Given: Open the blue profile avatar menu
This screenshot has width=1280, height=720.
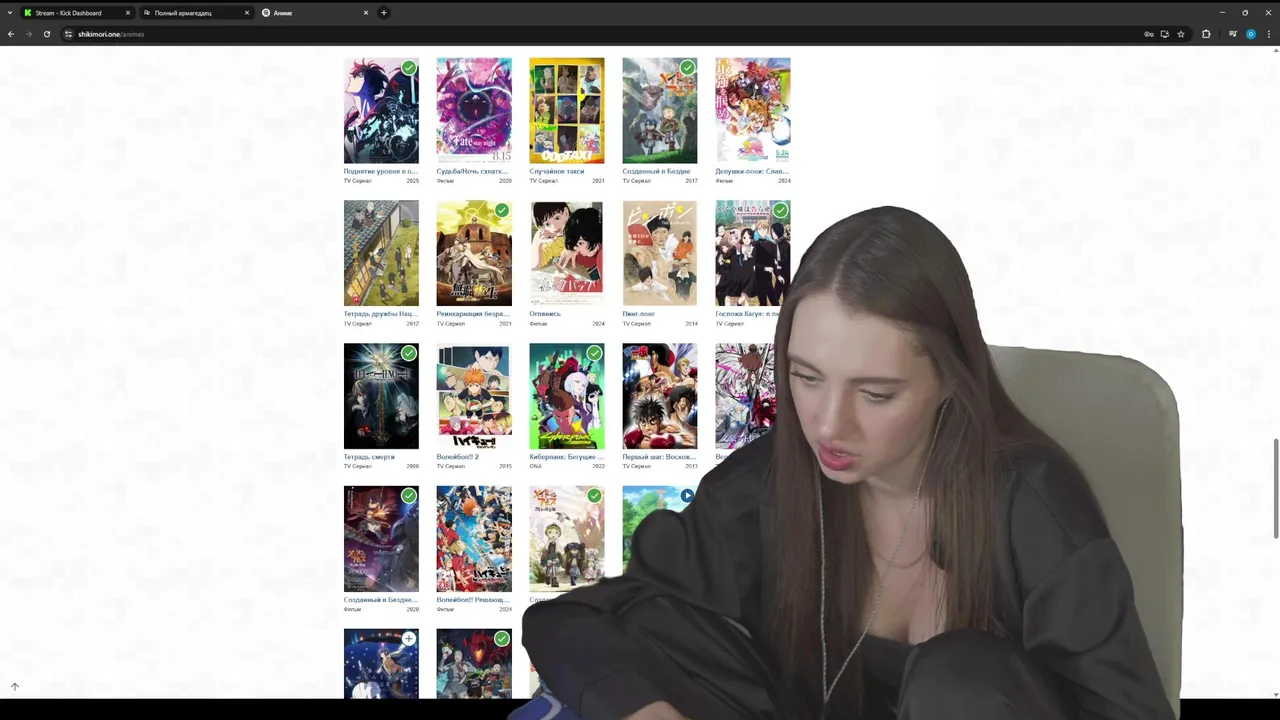Looking at the screenshot, I should 1250,34.
